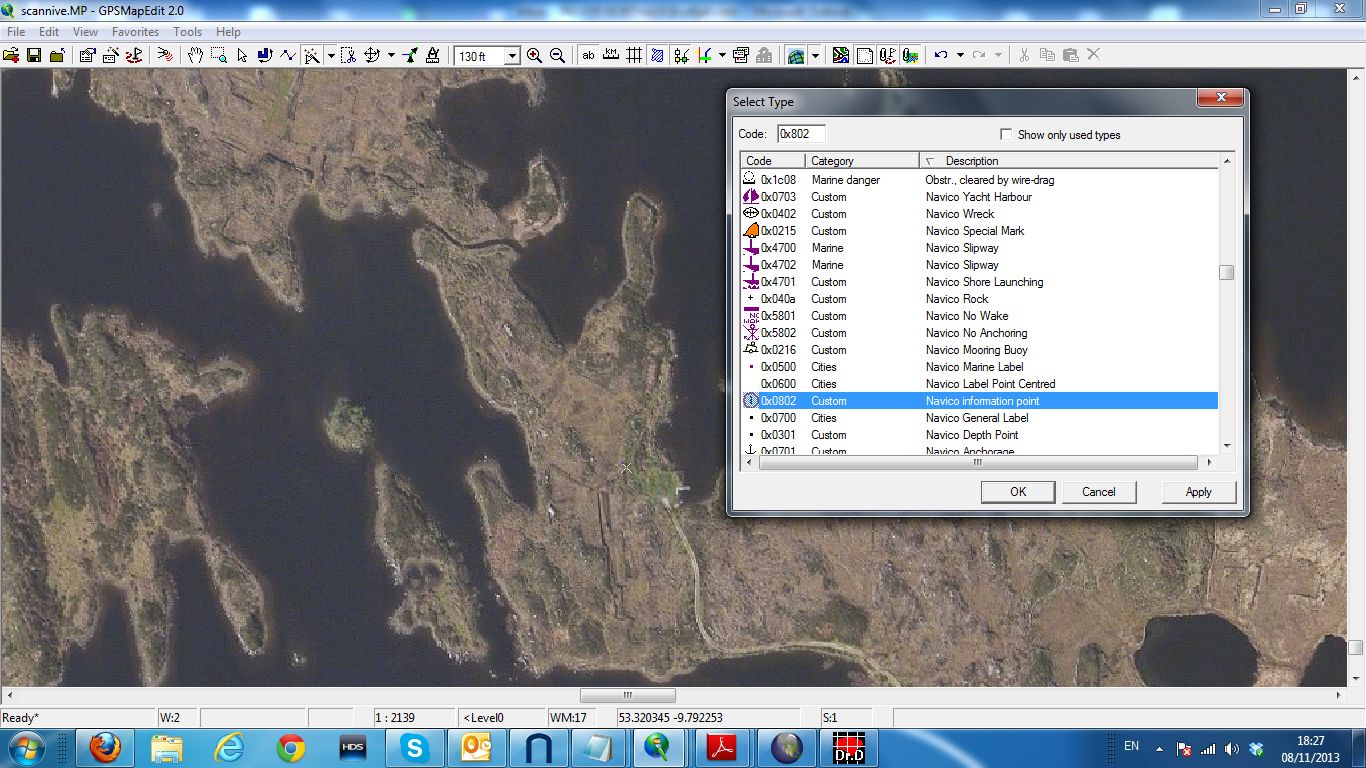Image resolution: width=1366 pixels, height=768 pixels.
Task: Toggle the grid lines icon
Action: 634,55
